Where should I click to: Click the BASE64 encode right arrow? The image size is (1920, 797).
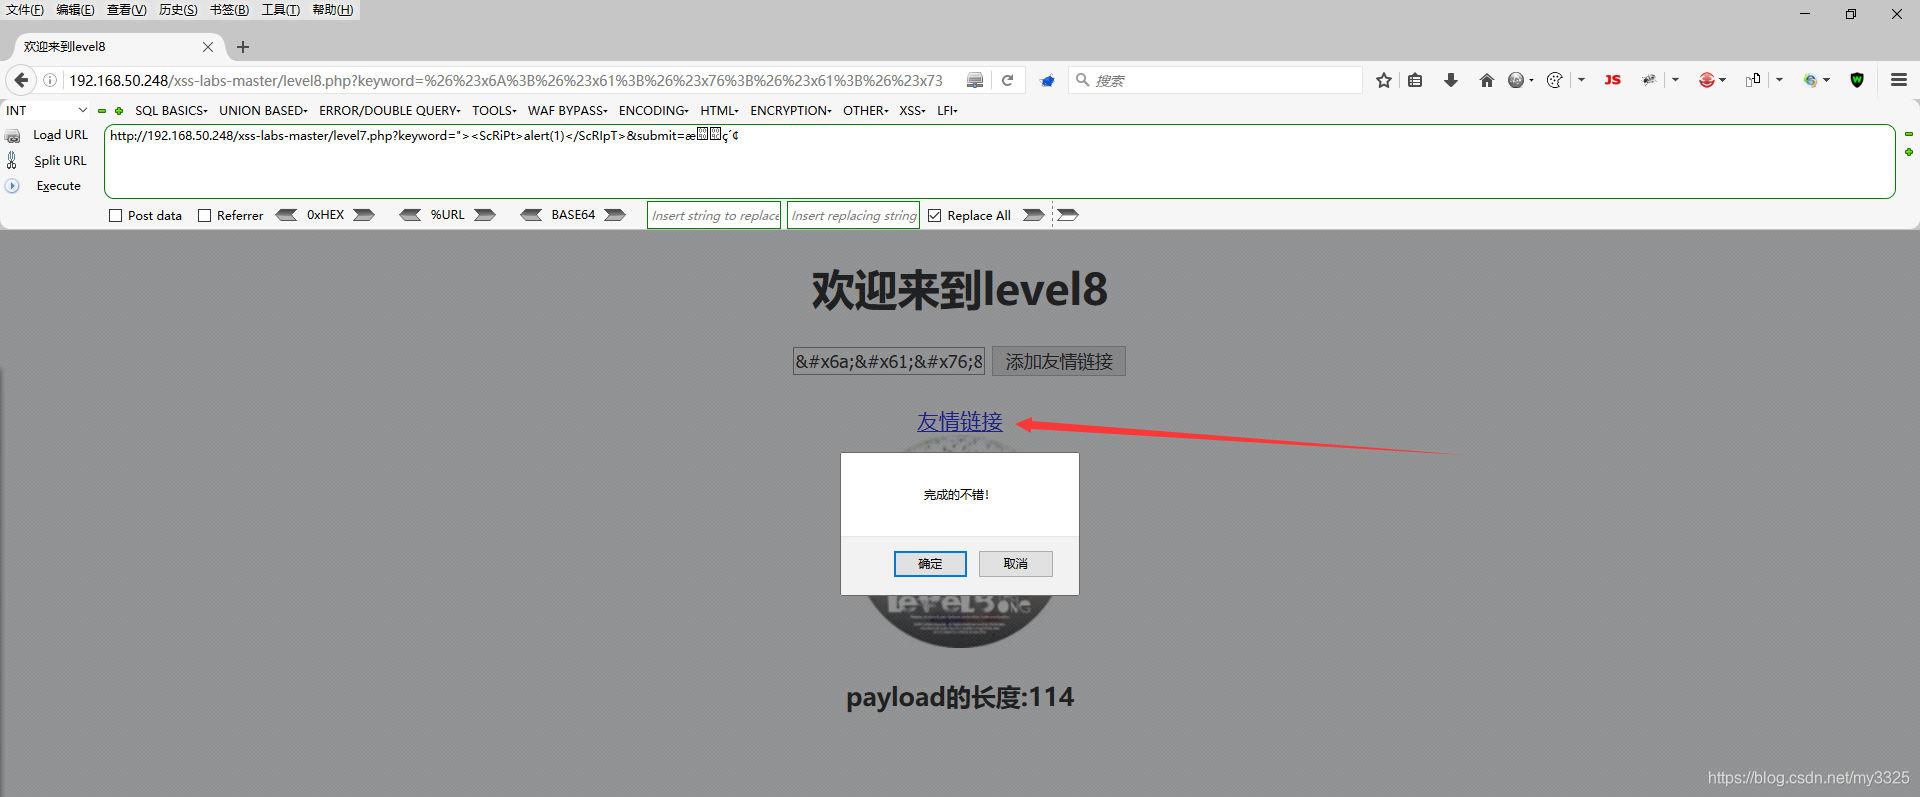[615, 215]
